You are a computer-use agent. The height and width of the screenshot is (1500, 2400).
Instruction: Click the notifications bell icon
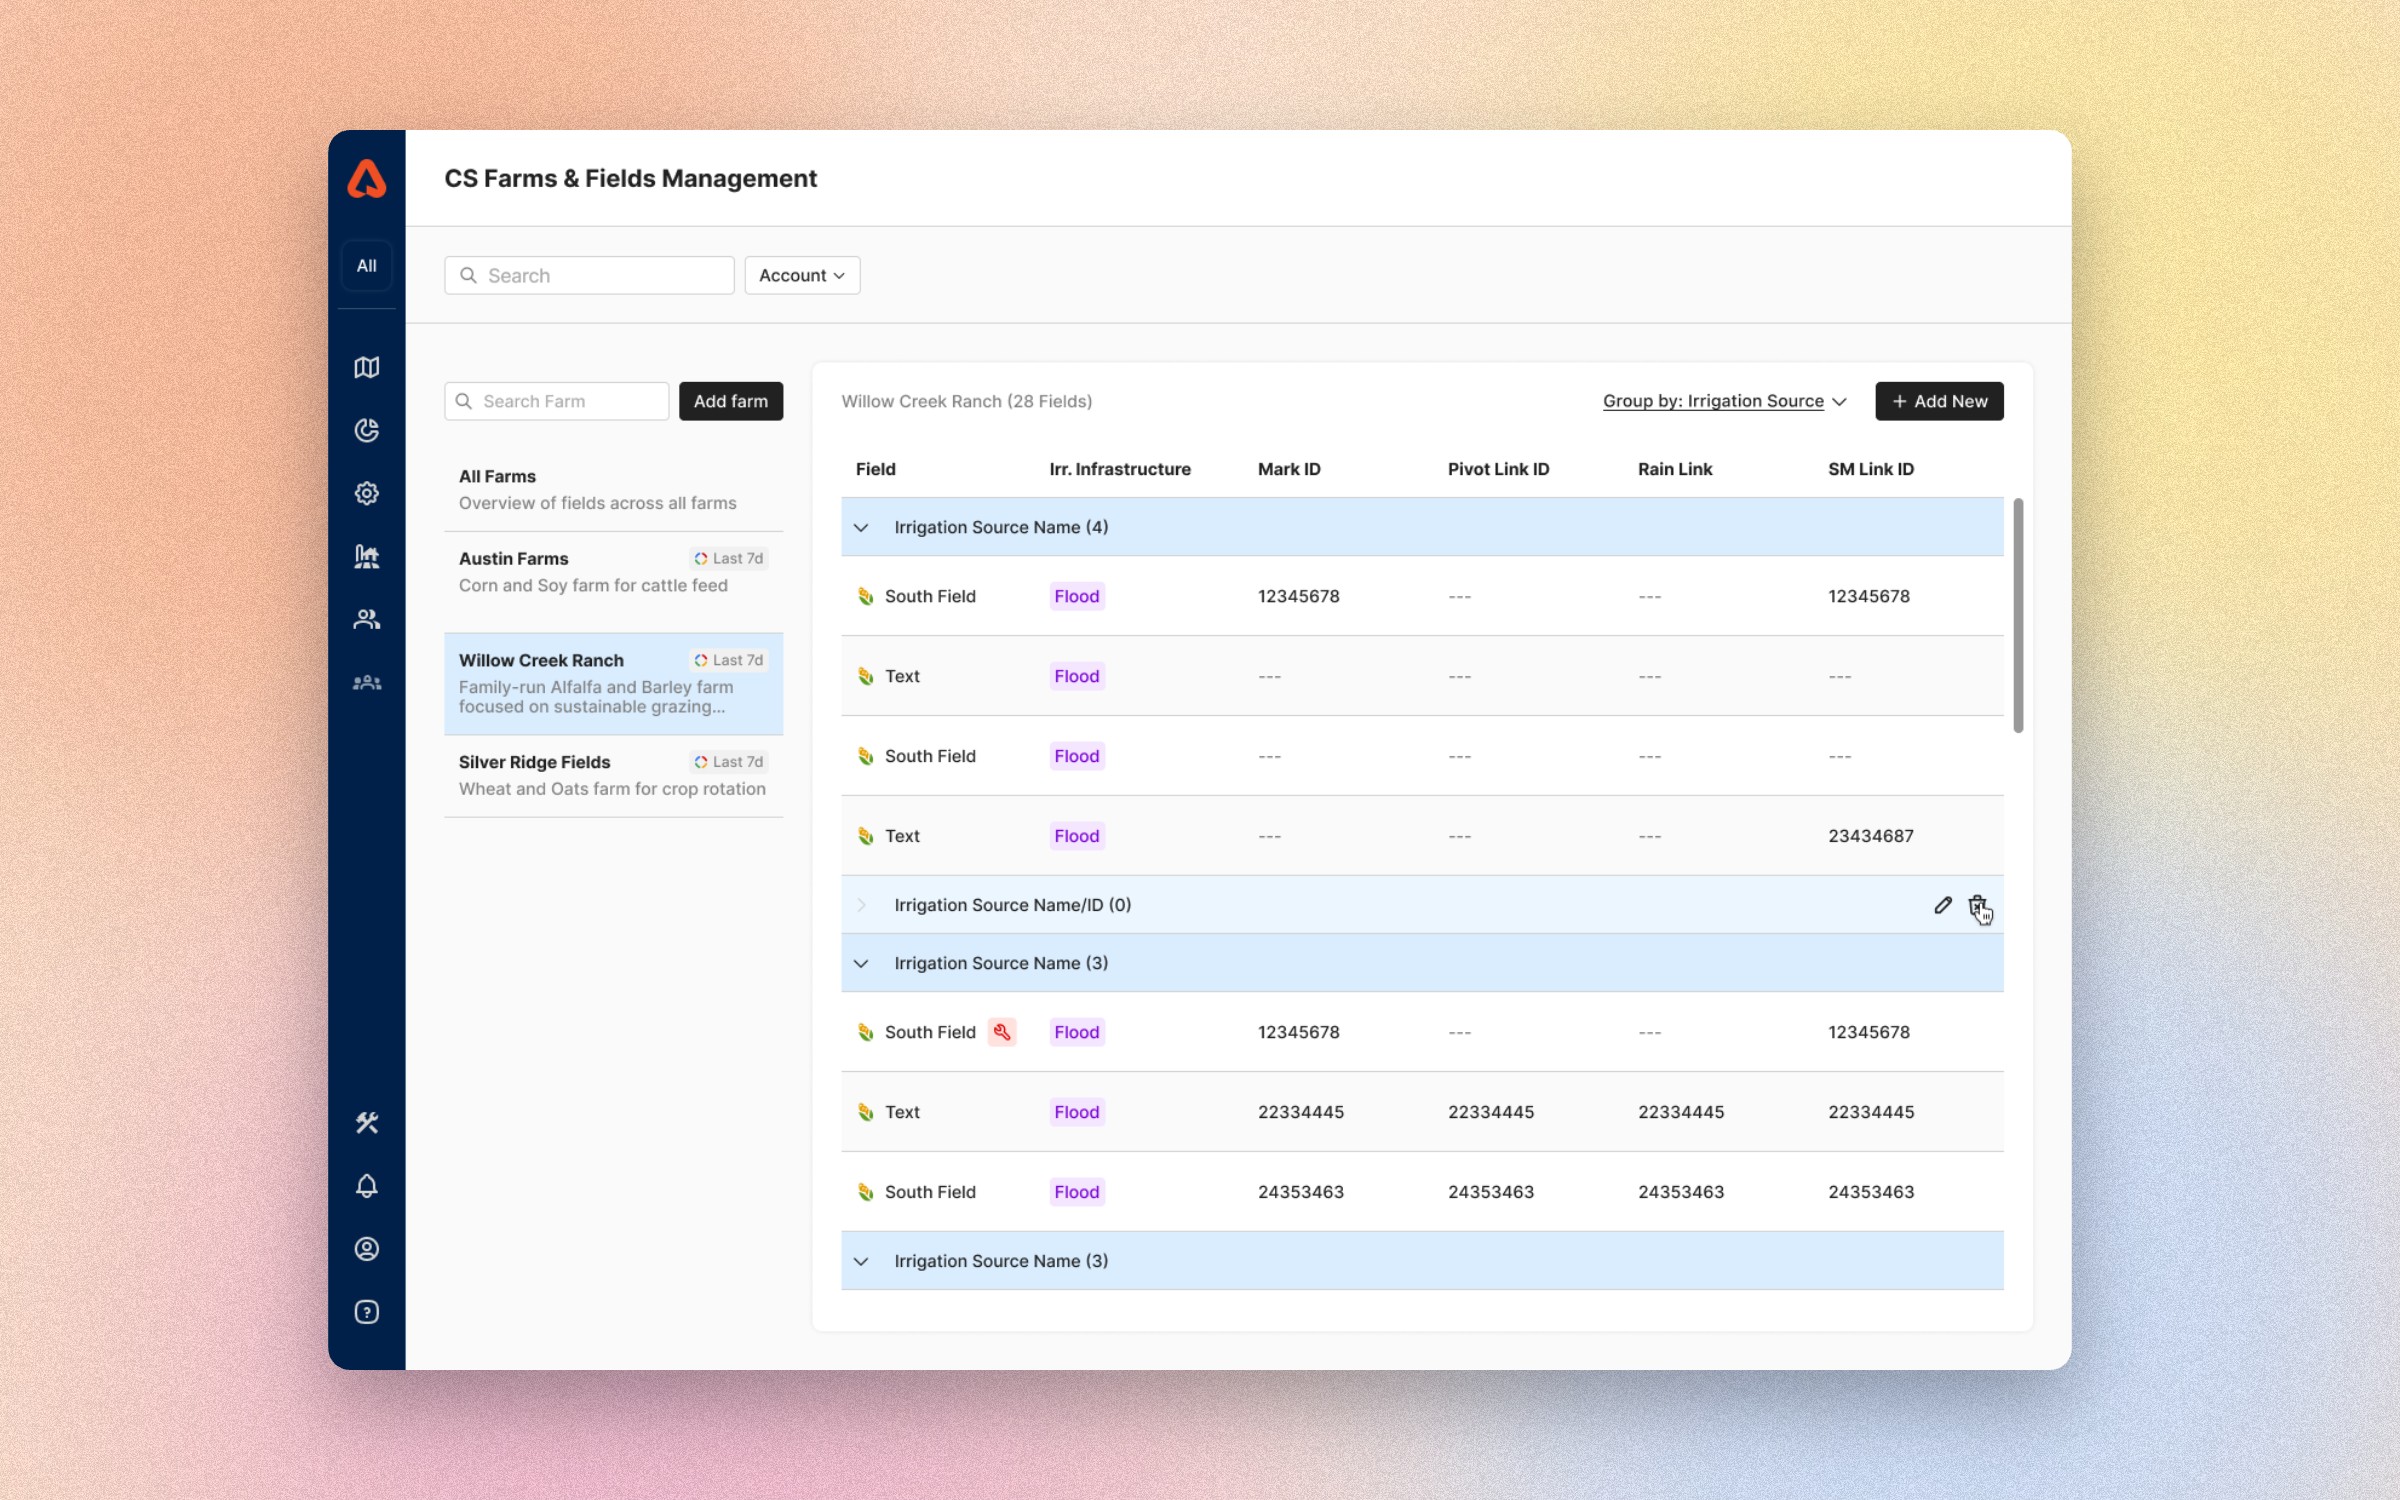pos(366,1186)
